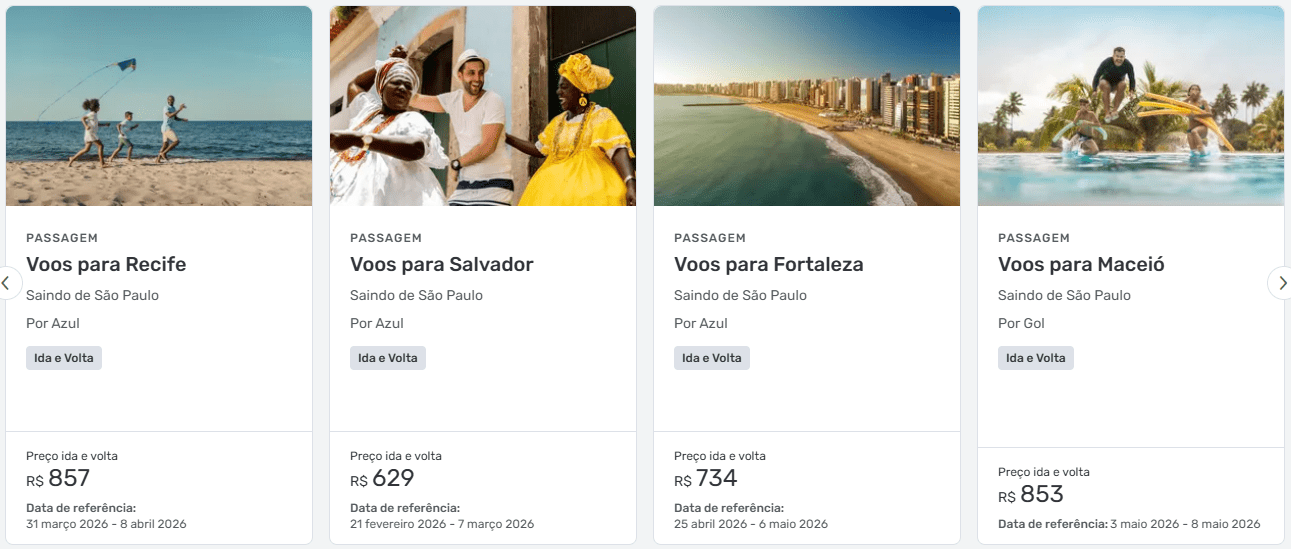
Task: Select the R$ 857 Recife price
Action: pyautogui.click(x=58, y=479)
